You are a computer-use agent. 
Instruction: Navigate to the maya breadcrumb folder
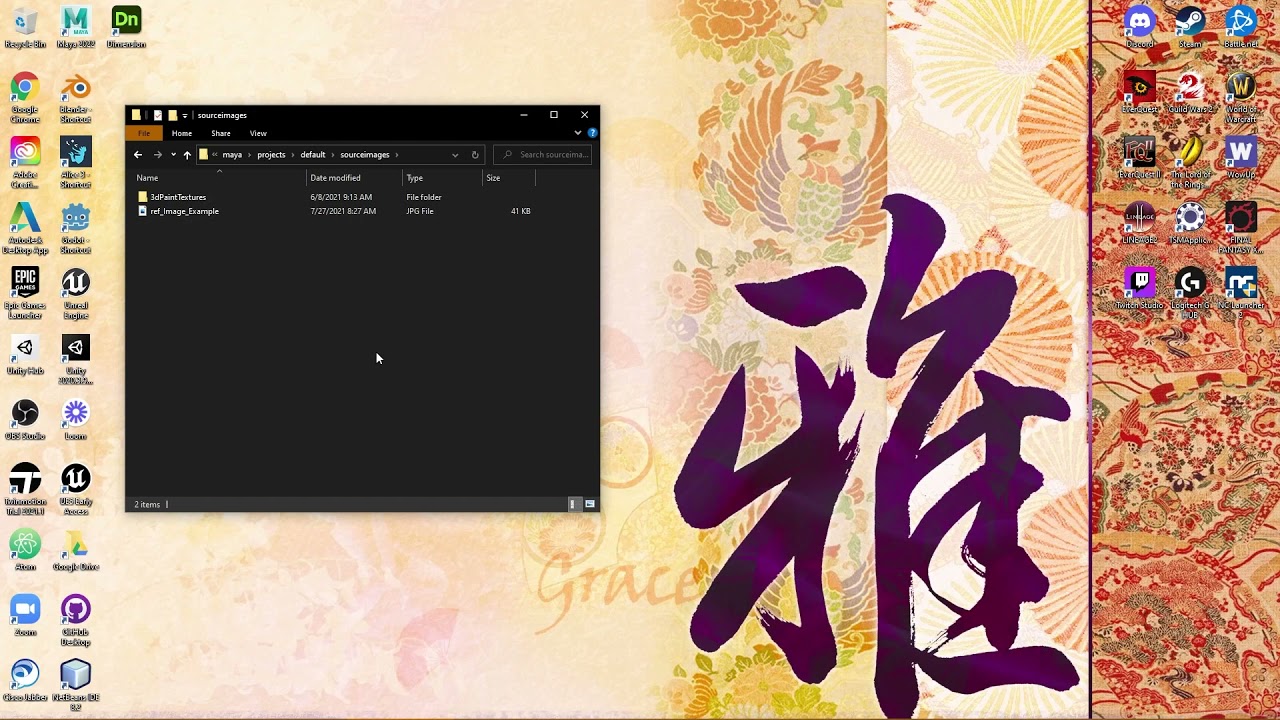coord(232,155)
